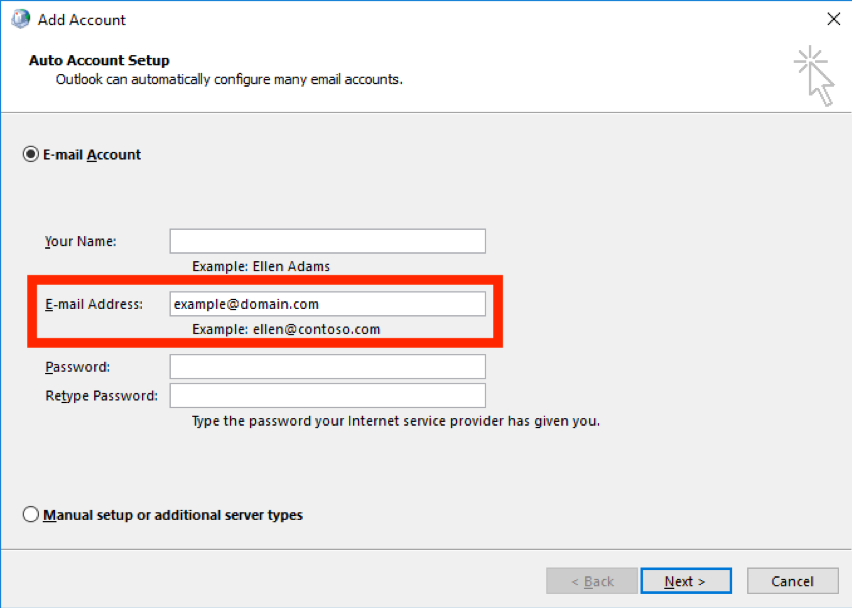Image resolution: width=852 pixels, height=608 pixels.
Task: Click the greyed-out Back button
Action: coord(592,581)
